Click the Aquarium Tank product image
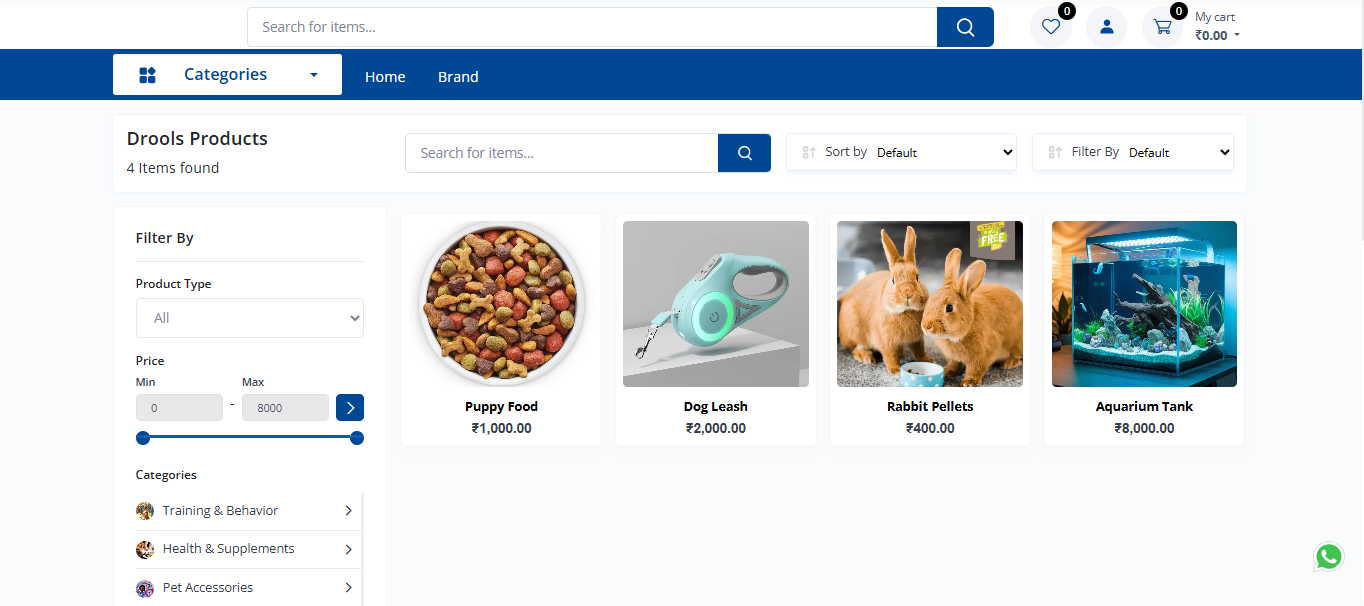This screenshot has height=606, width=1364. tap(1144, 304)
